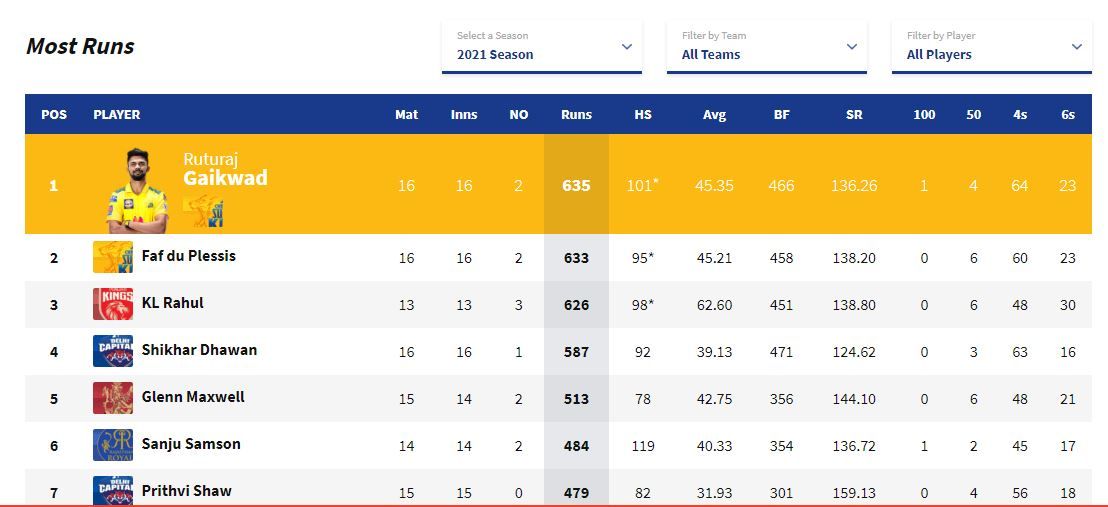The image size is (1108, 507).
Task: Click Prithvi Shaw's Delhi Capitals logo
Action: (112, 490)
